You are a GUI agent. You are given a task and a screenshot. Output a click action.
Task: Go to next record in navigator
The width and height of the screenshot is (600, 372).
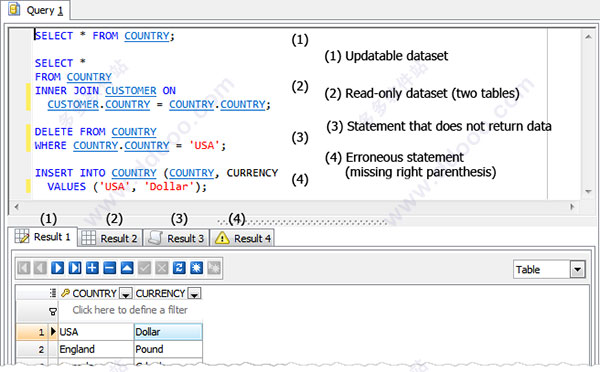58,268
